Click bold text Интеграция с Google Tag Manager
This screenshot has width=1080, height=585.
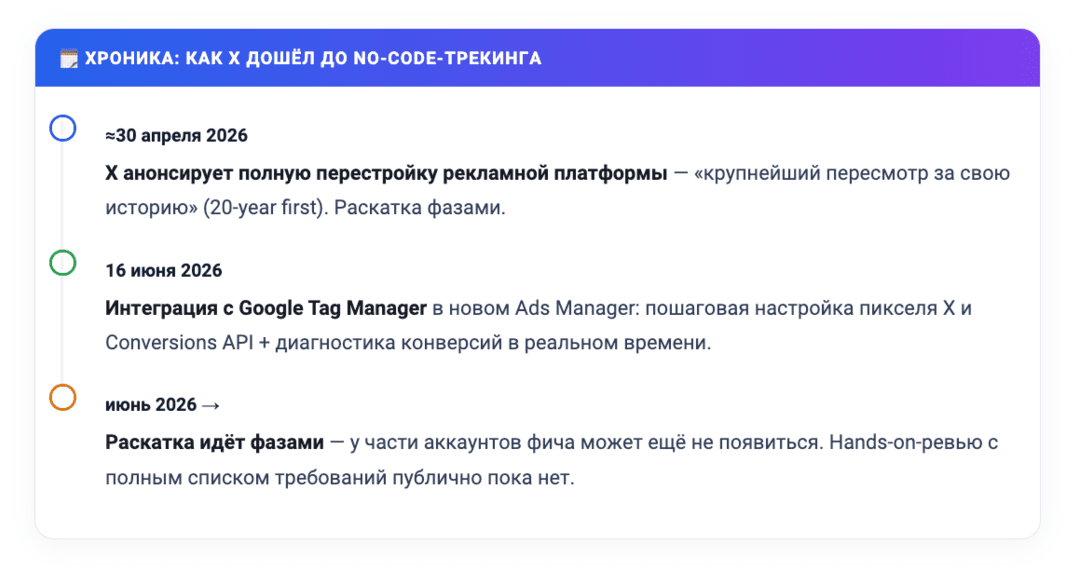point(266,308)
